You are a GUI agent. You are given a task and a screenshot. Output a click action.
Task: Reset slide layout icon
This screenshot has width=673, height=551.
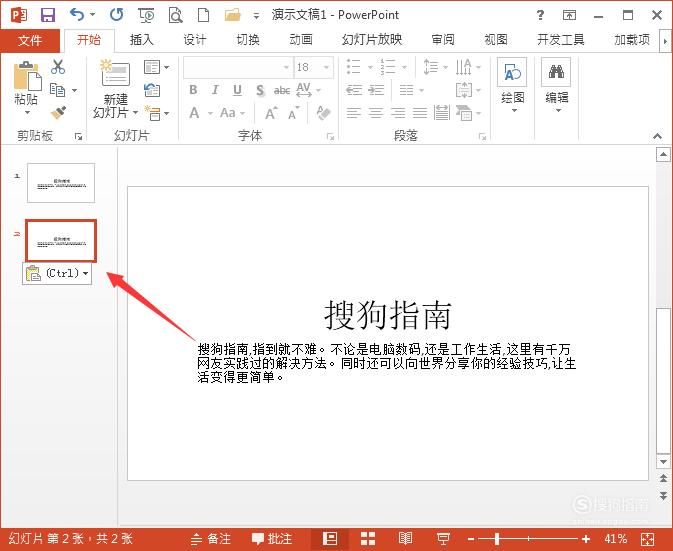152,90
